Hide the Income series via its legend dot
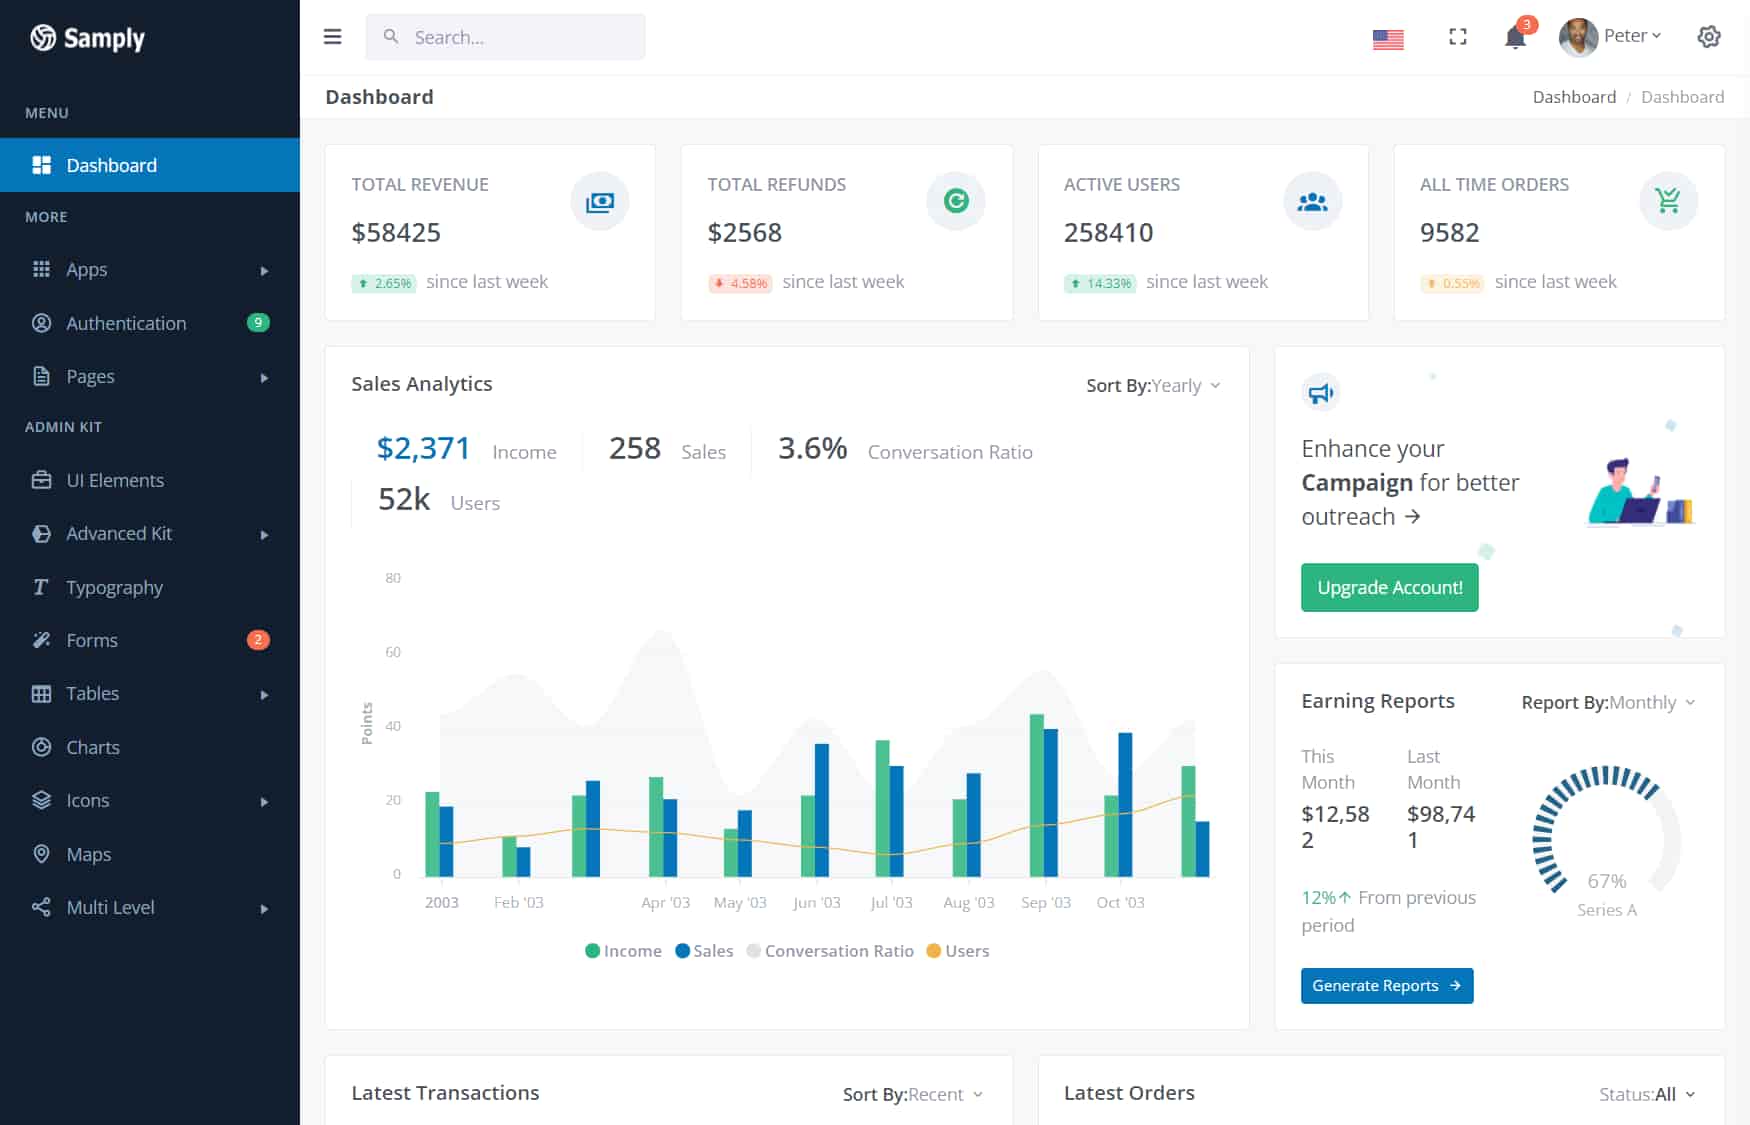The image size is (1750, 1125). pos(593,950)
